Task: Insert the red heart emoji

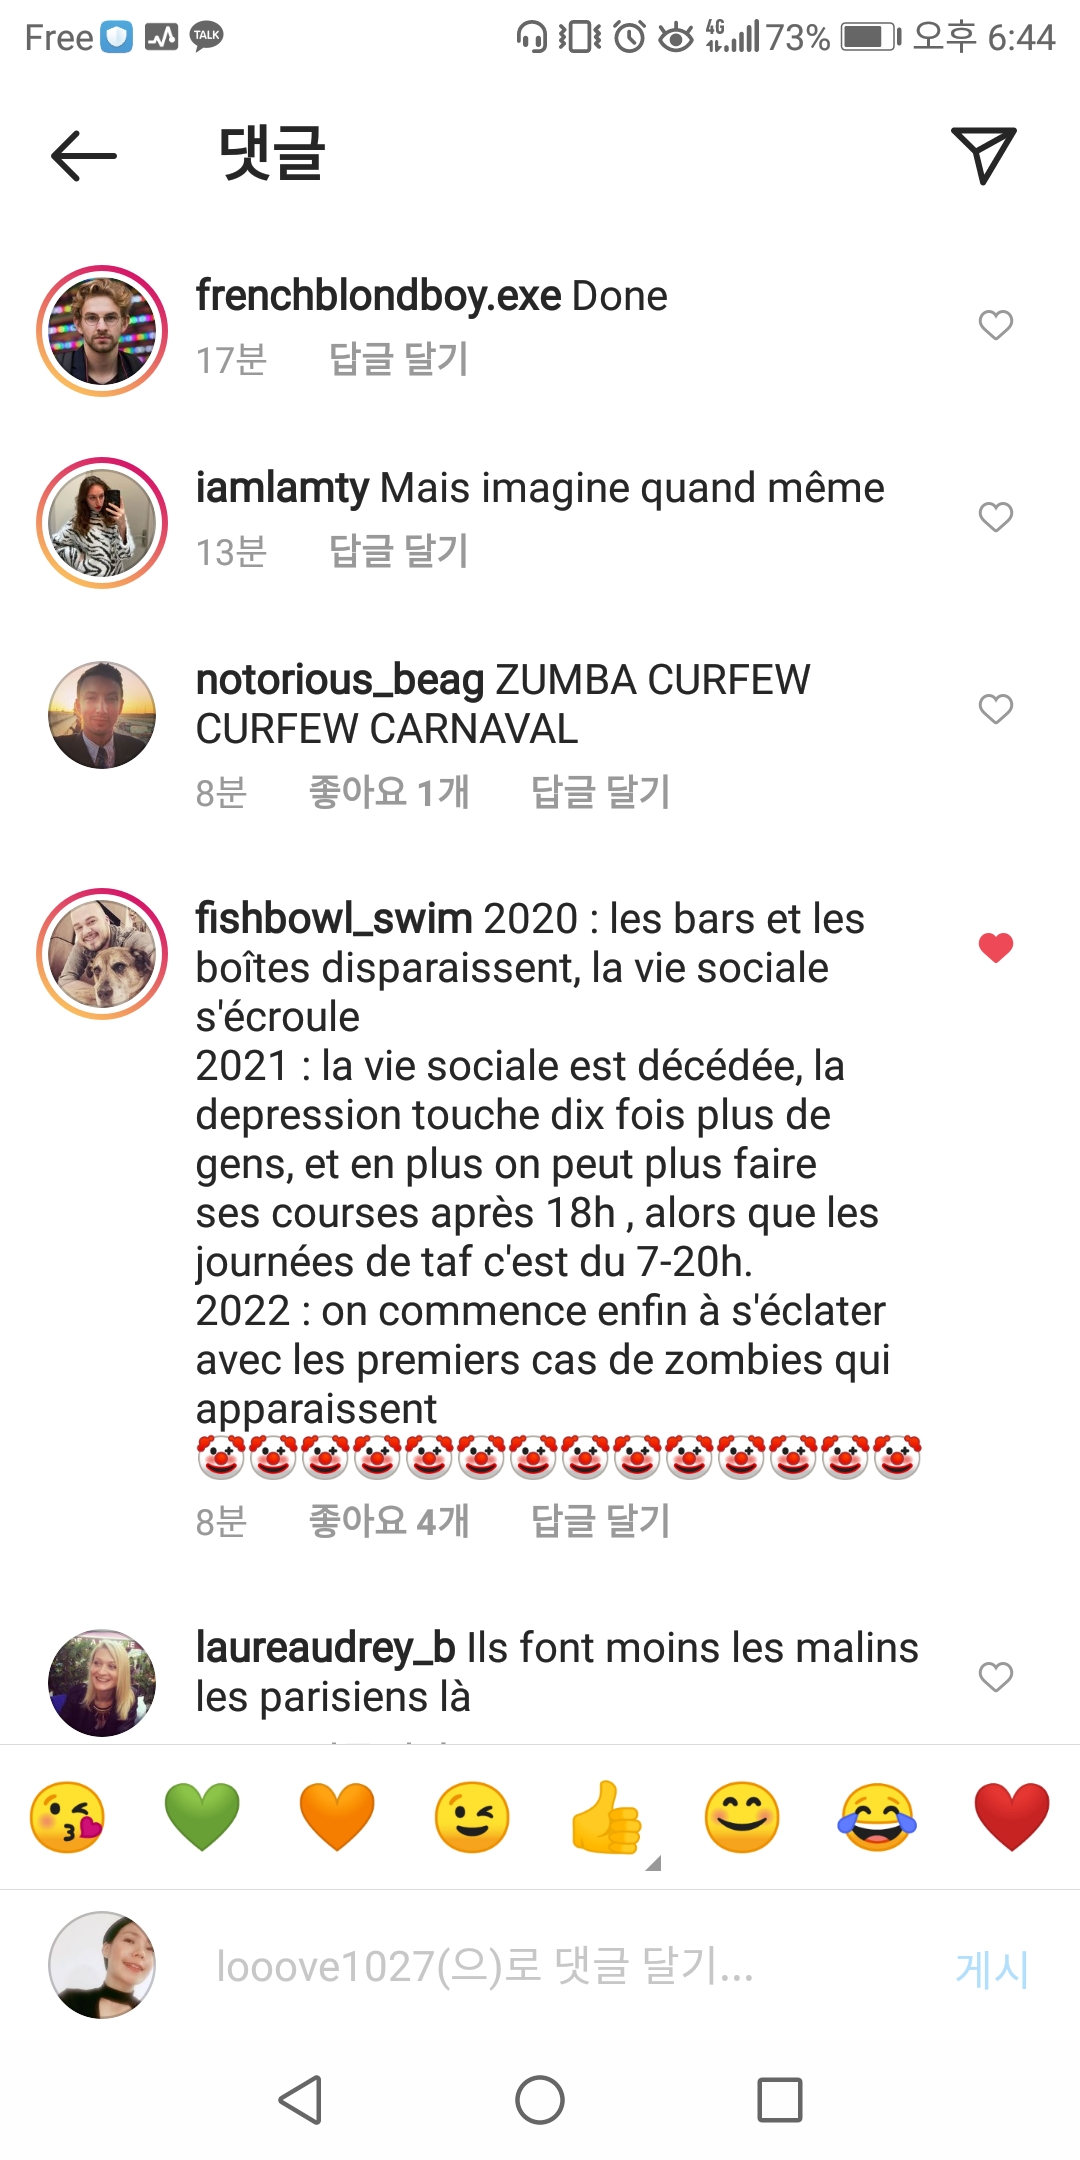Action: point(1012,1817)
